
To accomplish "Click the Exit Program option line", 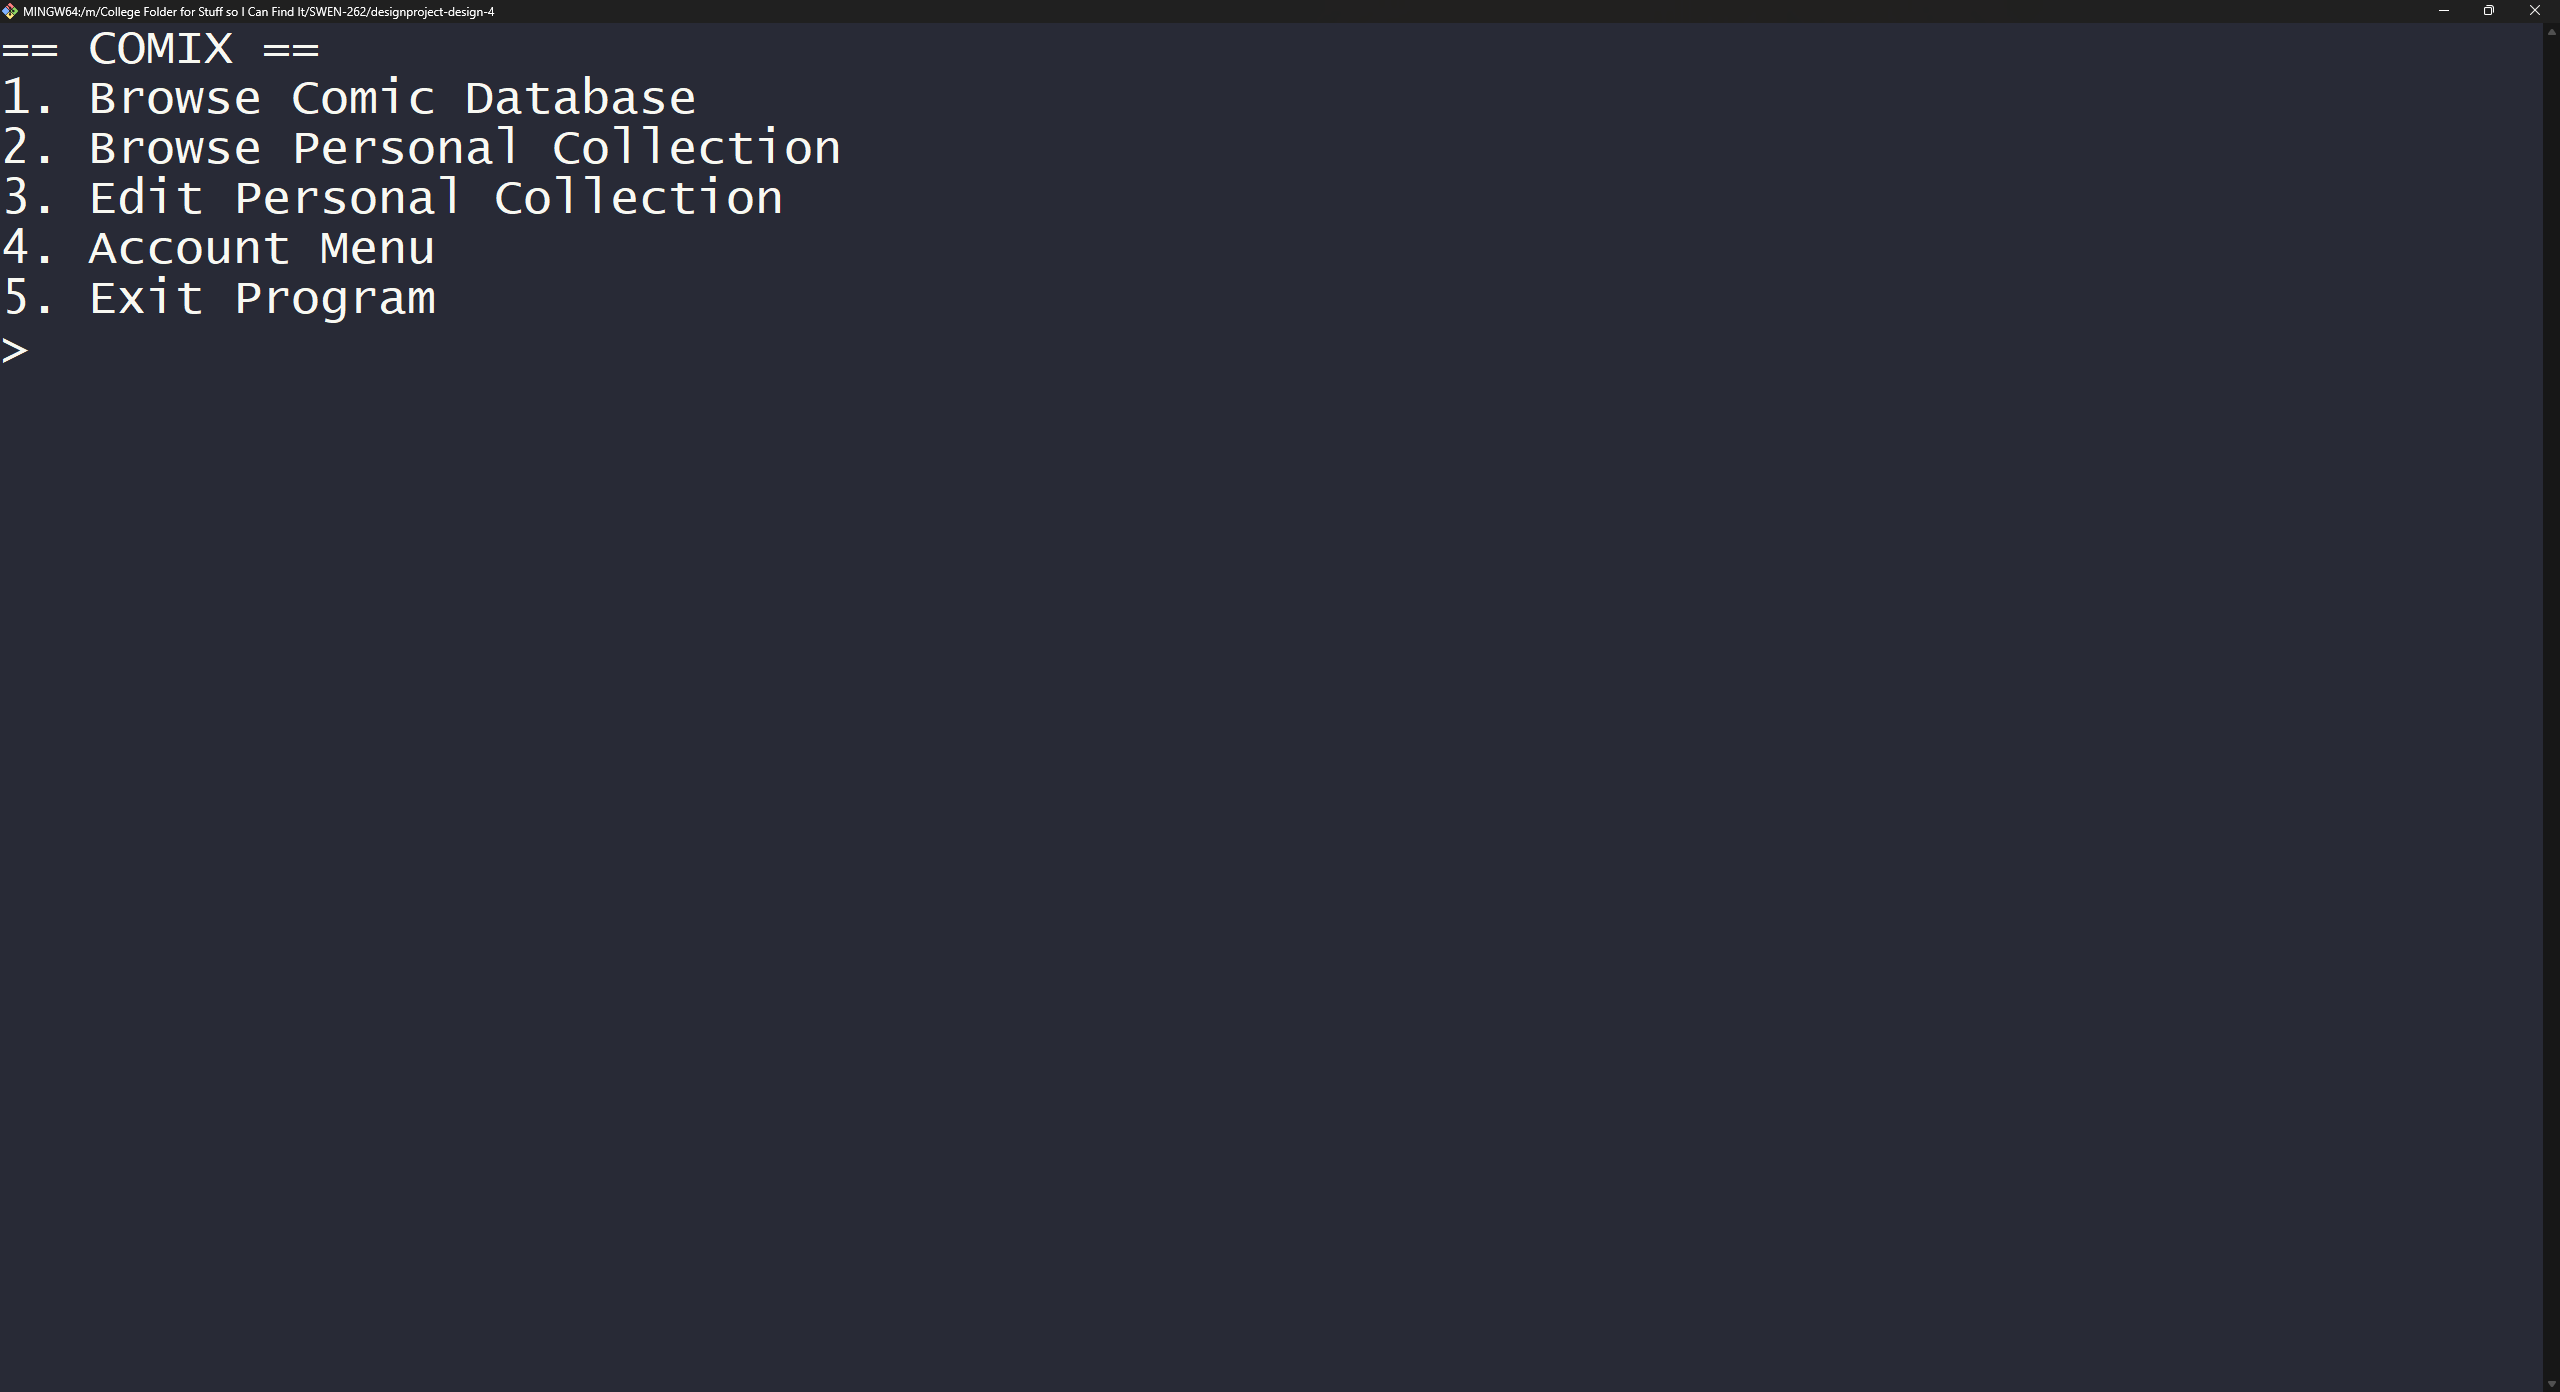I will pos(218,298).
